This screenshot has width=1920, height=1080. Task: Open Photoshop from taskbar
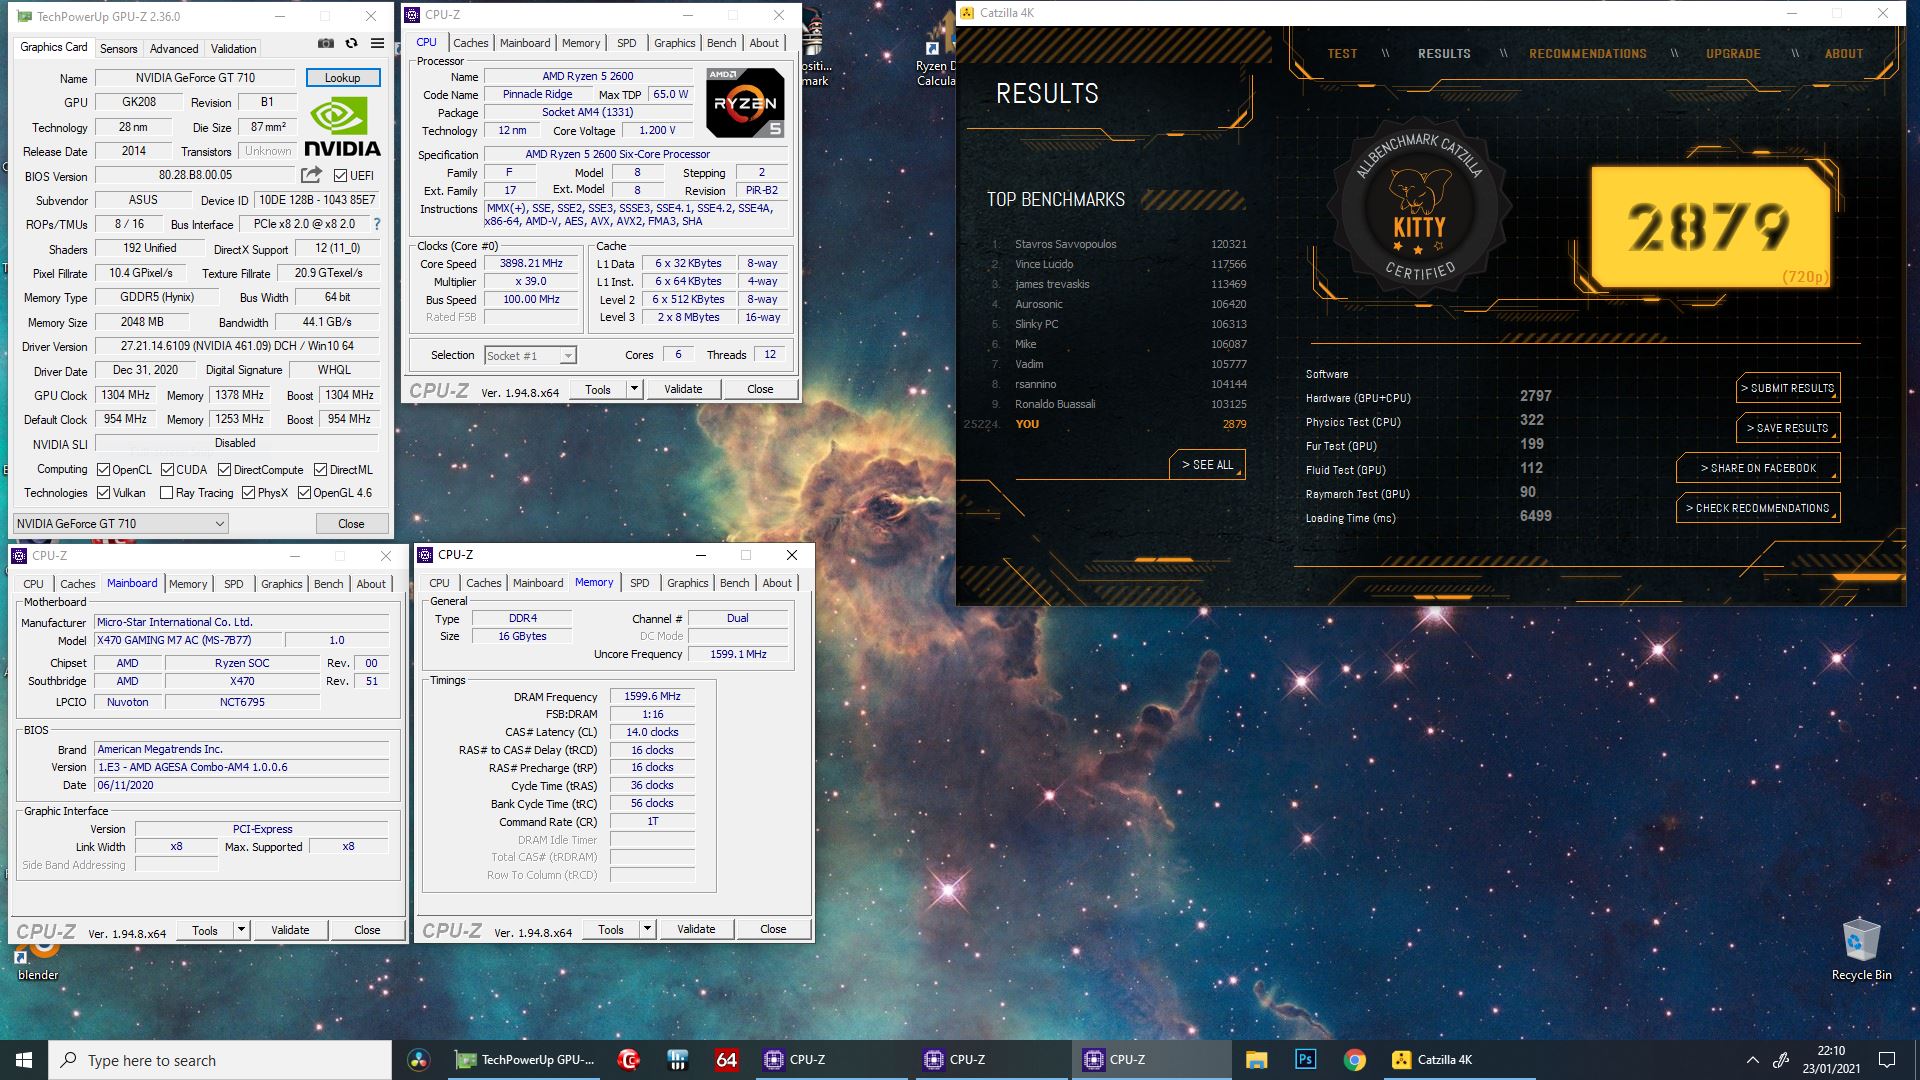(1305, 1060)
